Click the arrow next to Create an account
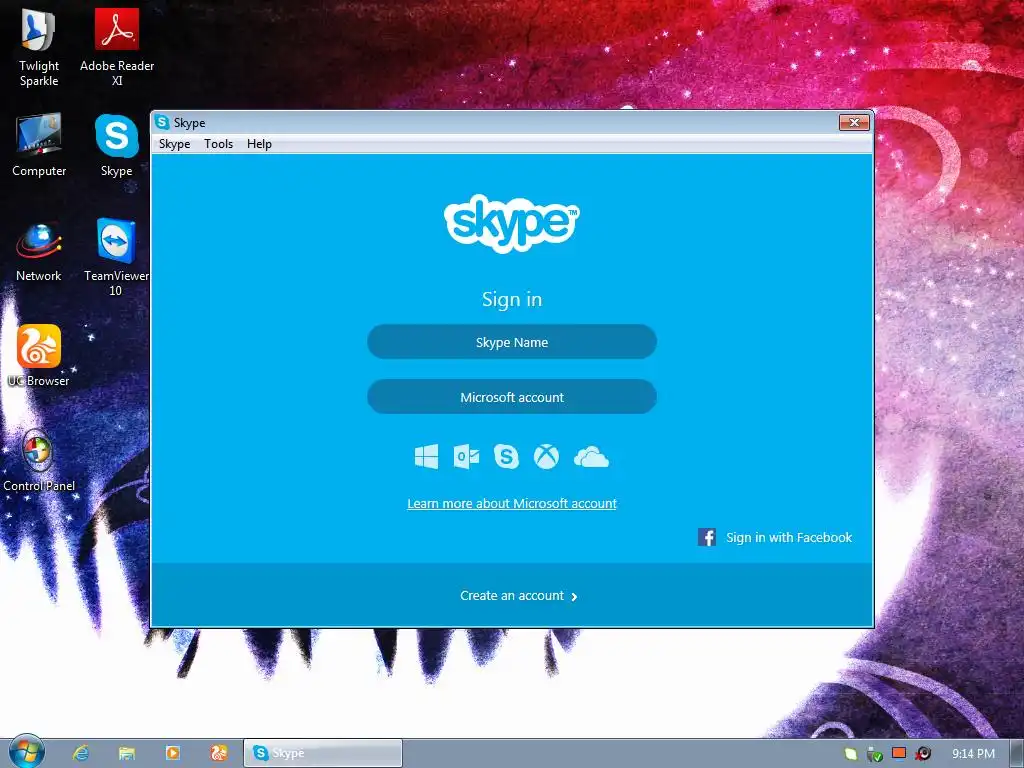This screenshot has height=768, width=1024. click(x=574, y=596)
